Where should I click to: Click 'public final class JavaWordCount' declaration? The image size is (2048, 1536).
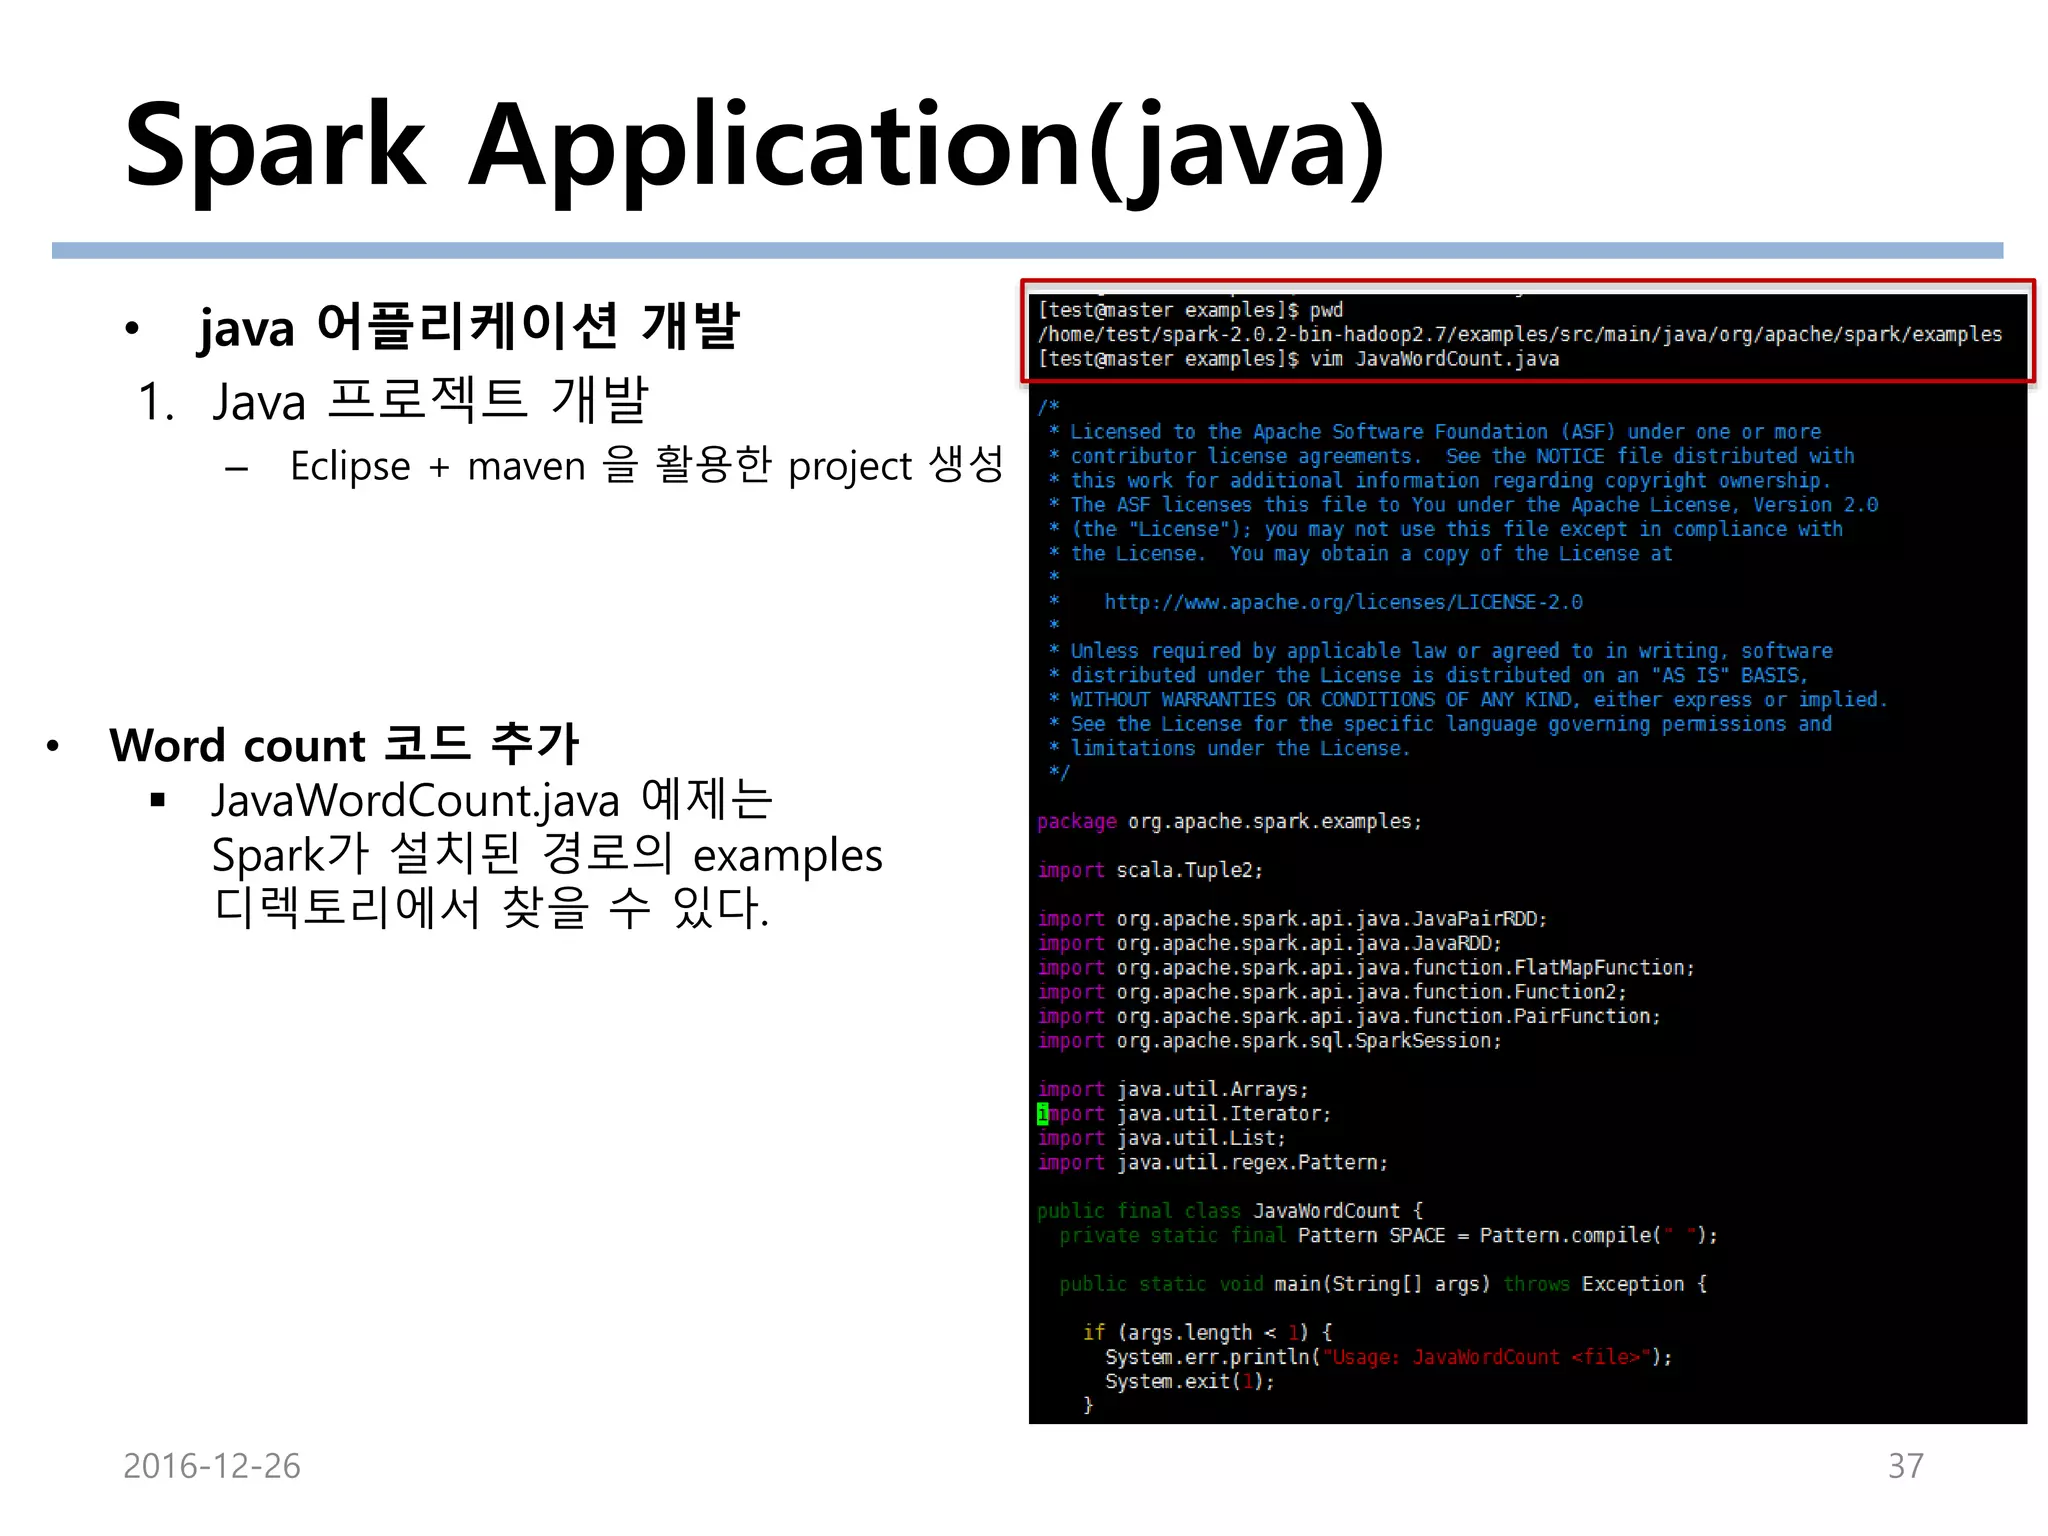click(1229, 1211)
